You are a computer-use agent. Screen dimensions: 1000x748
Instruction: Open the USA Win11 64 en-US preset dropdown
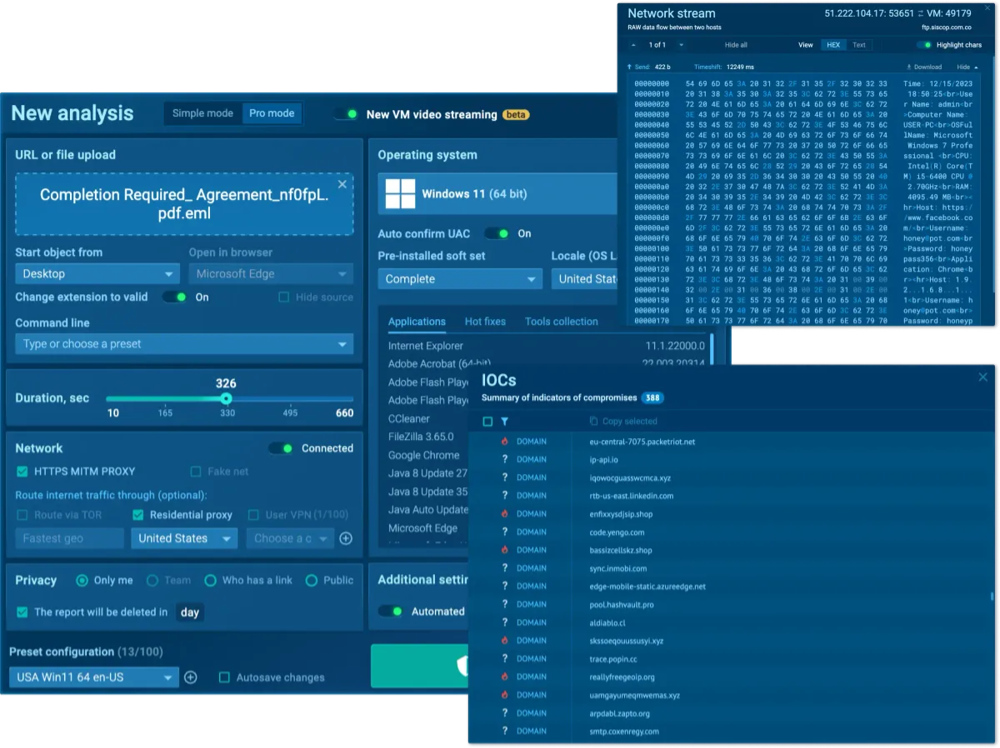point(93,677)
